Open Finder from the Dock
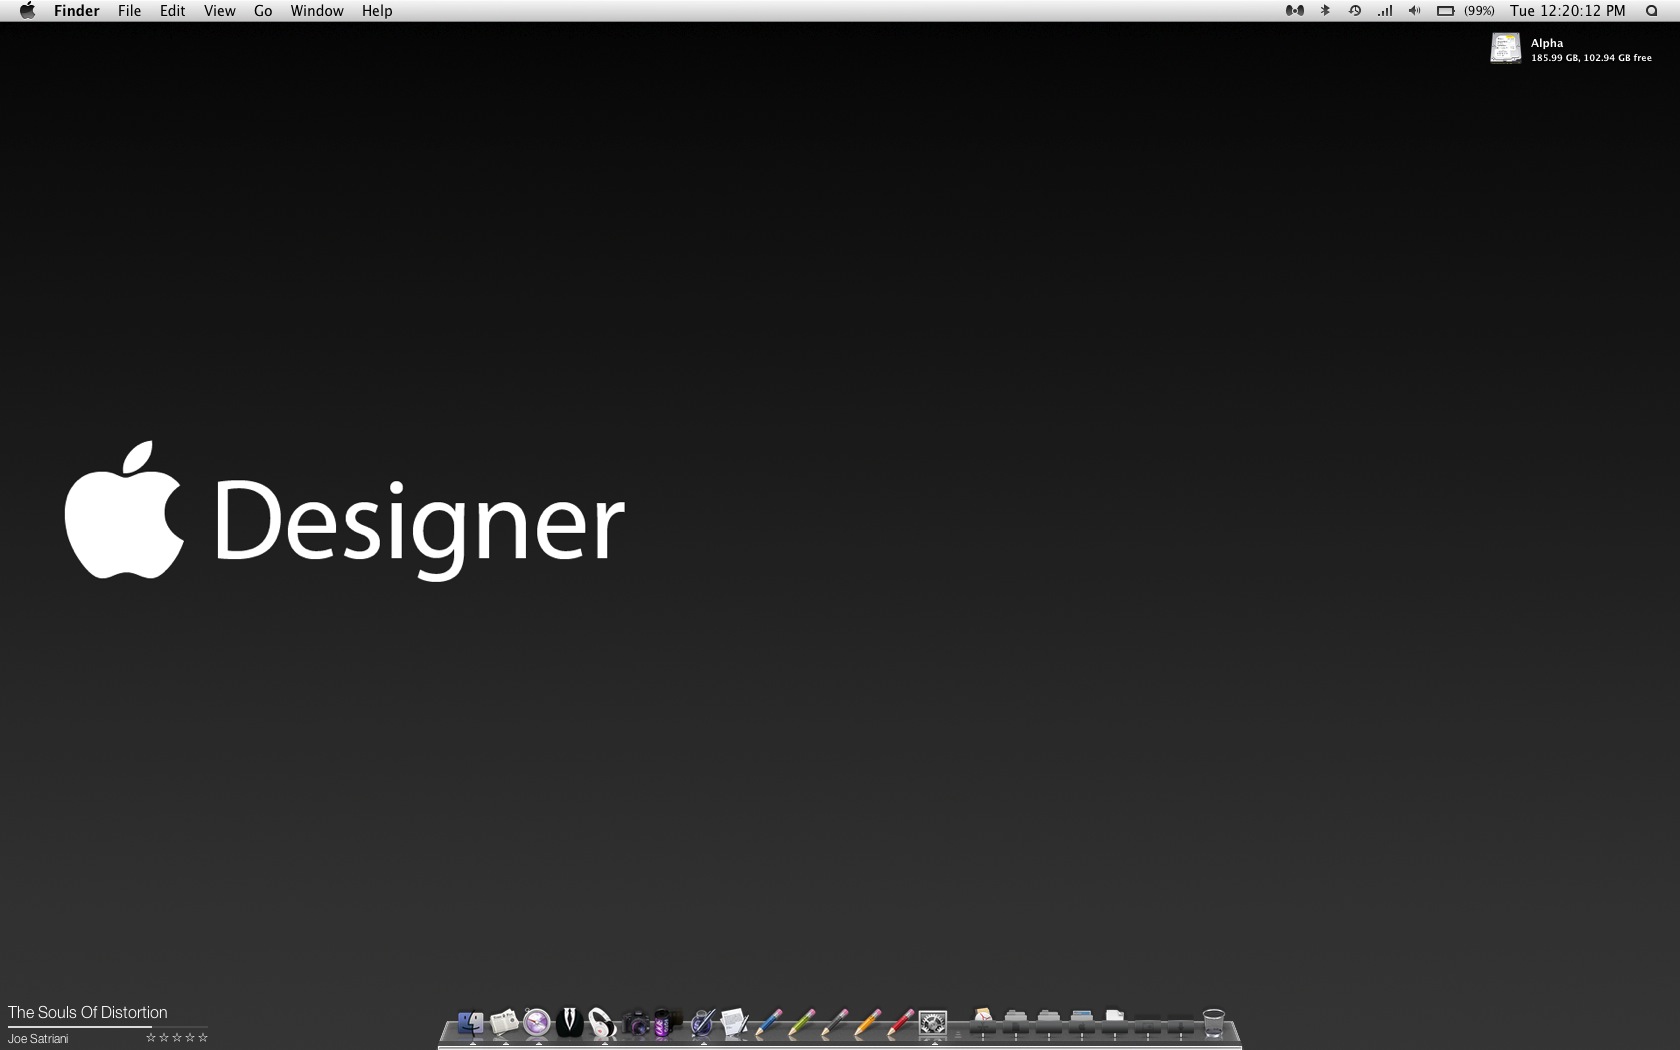This screenshot has width=1680, height=1050. (x=470, y=1023)
